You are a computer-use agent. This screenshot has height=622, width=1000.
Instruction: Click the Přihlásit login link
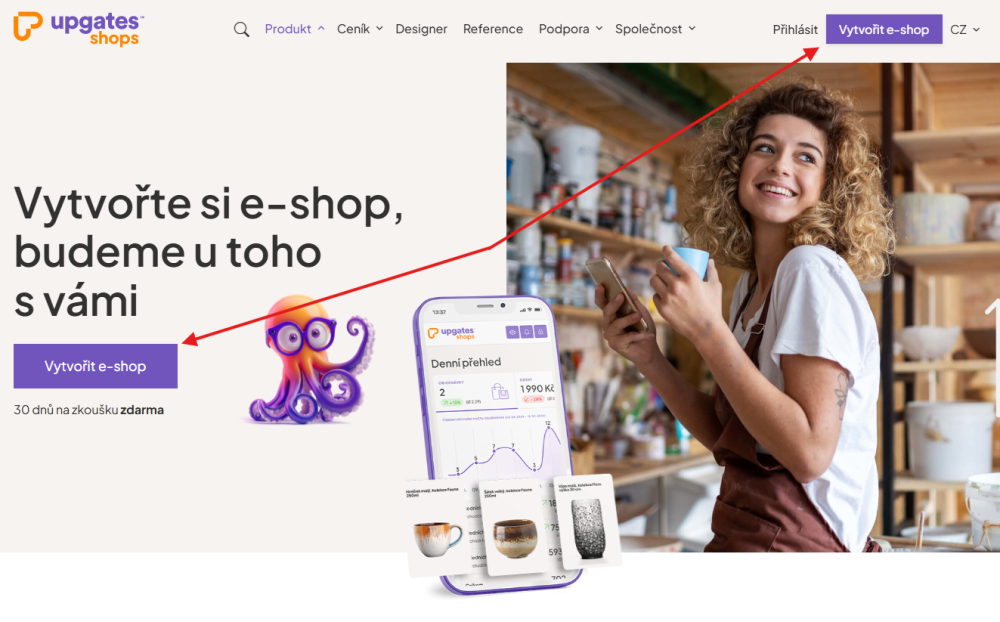pyautogui.click(x=795, y=29)
